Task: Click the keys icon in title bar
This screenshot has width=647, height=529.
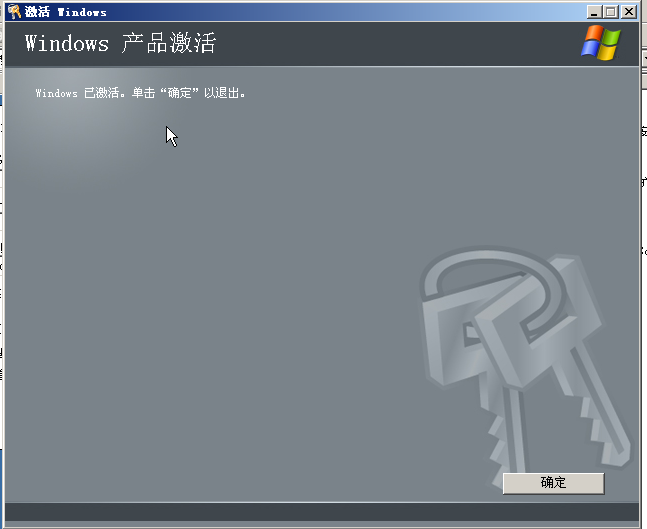Action: (x=14, y=12)
